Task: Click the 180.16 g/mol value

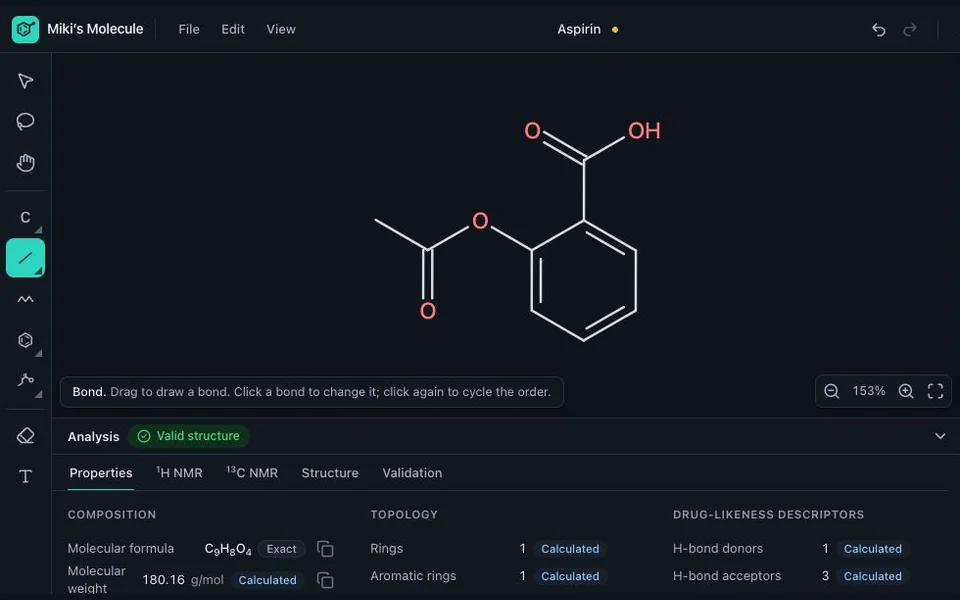Action: pos(182,580)
